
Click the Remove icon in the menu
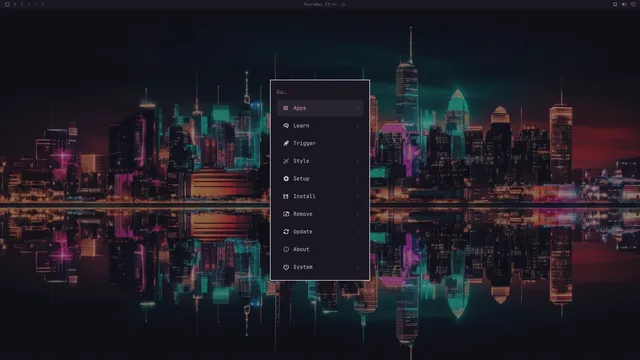(286, 214)
